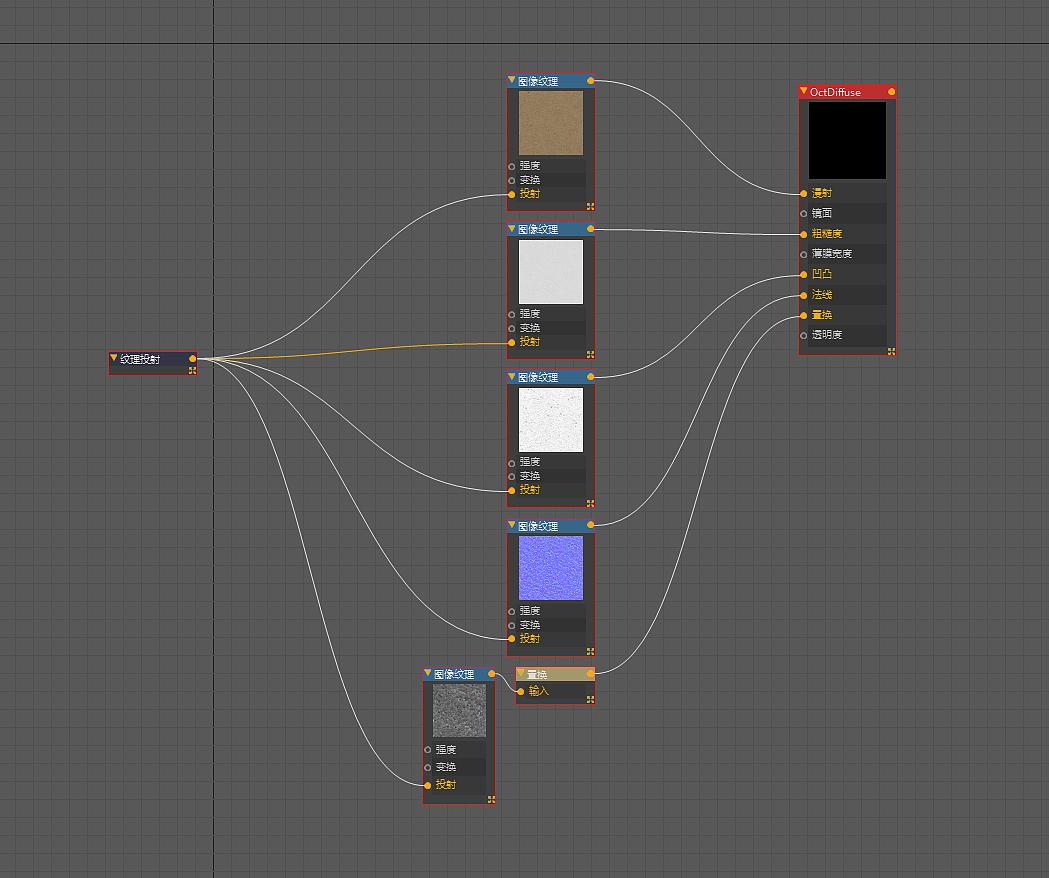The width and height of the screenshot is (1049, 878).
Task: Click the 漫射 input port on OctDiffuse
Action: pyautogui.click(x=803, y=193)
